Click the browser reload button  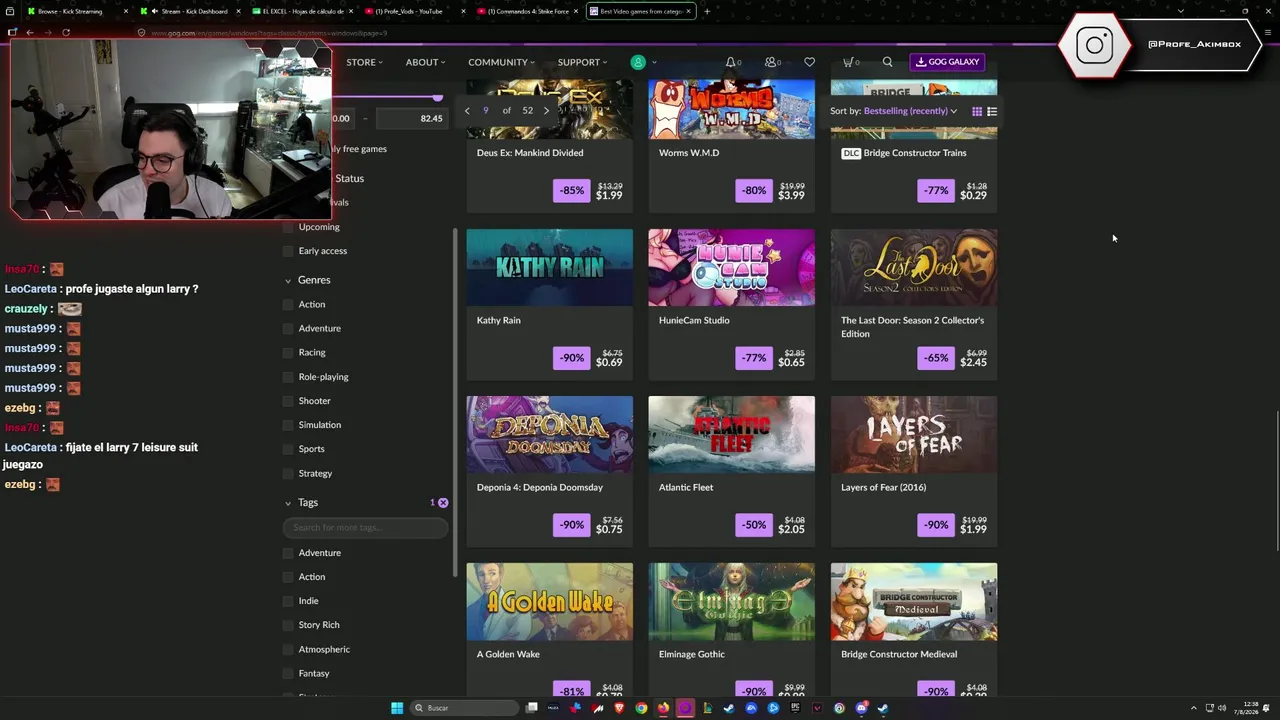point(66,33)
